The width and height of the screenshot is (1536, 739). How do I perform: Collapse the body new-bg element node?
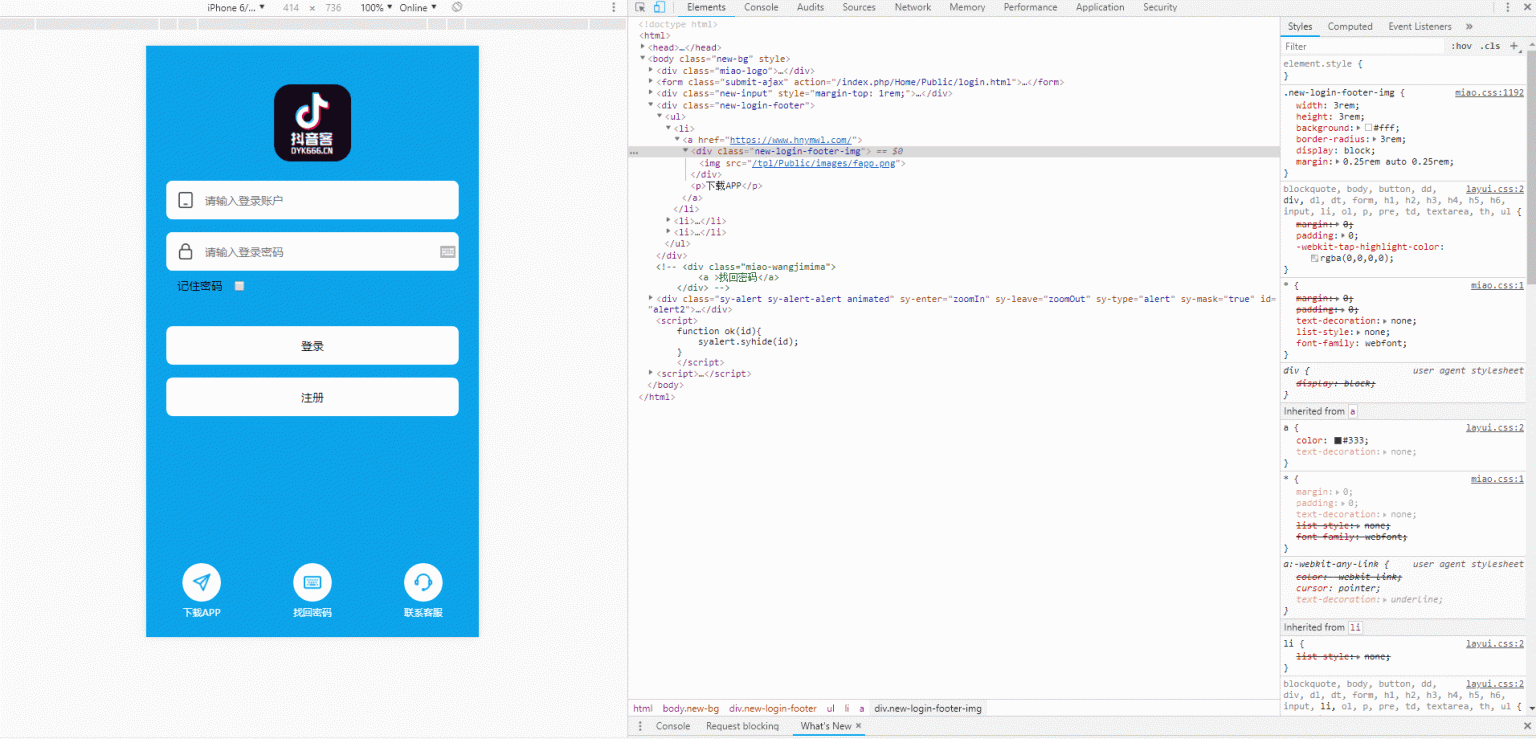pos(643,59)
